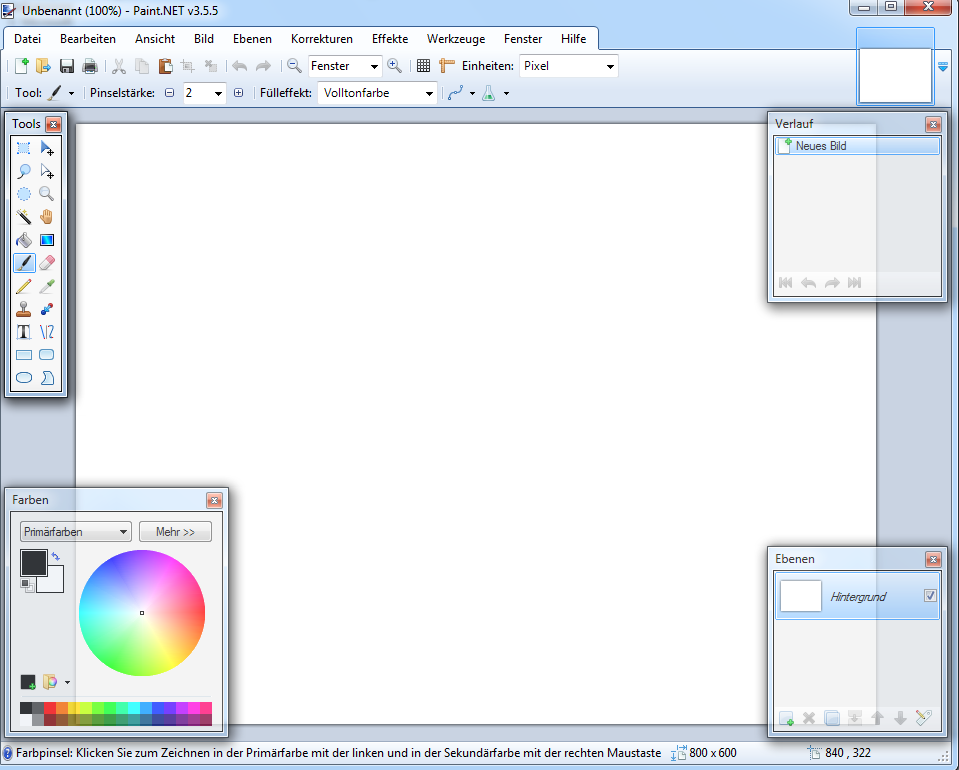
Task: Activate the Color Picker tool
Action: tap(47, 286)
